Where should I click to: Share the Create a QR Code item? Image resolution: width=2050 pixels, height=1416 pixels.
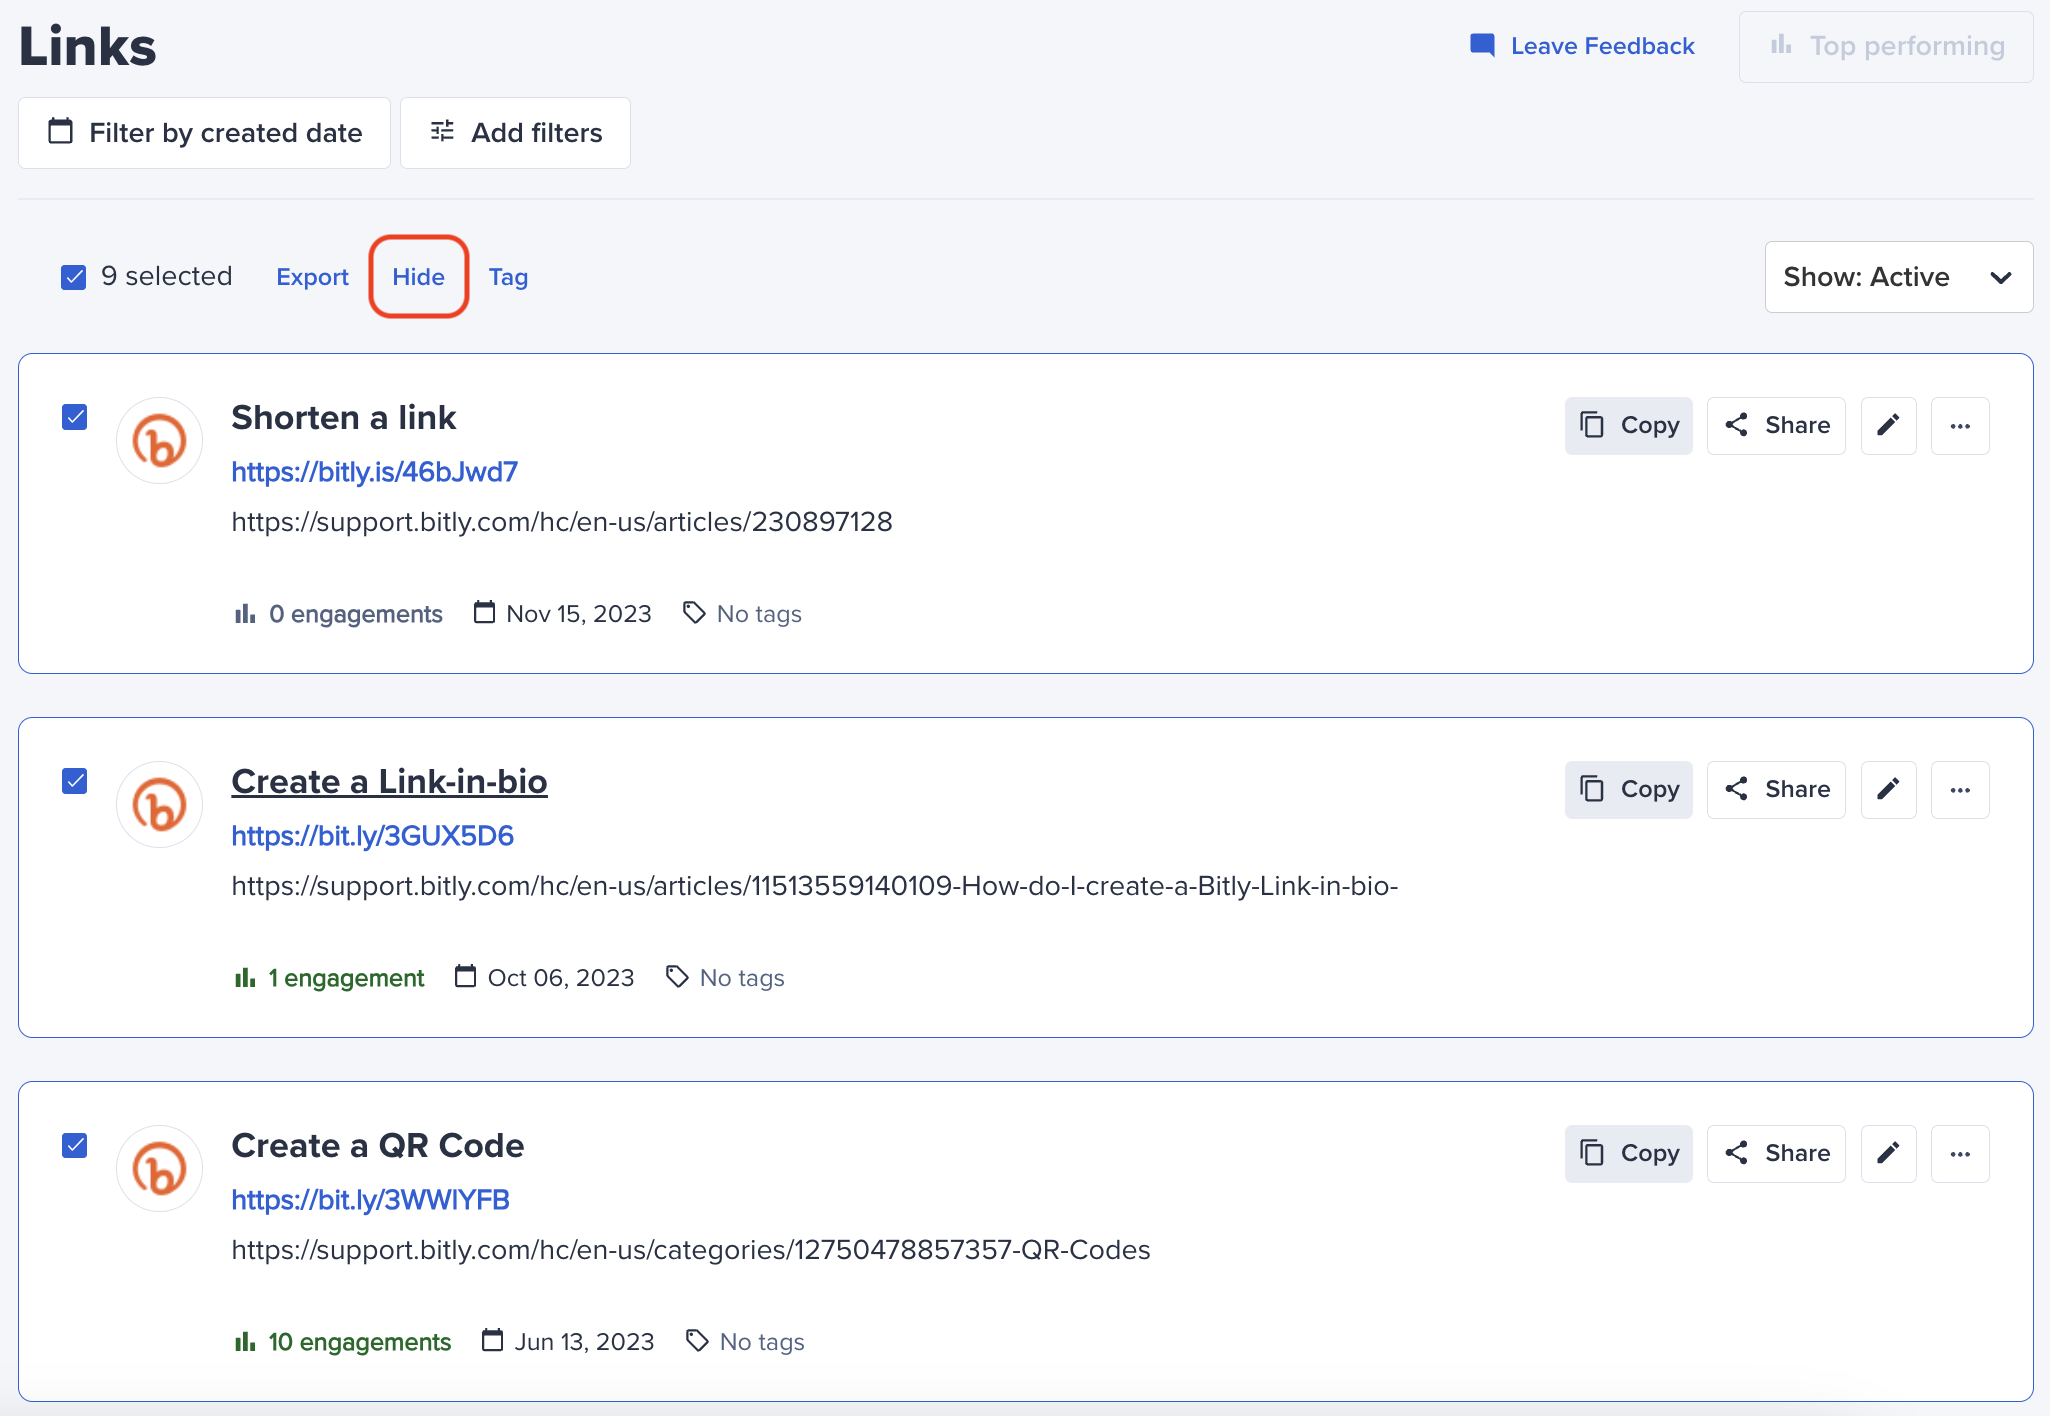(1776, 1154)
